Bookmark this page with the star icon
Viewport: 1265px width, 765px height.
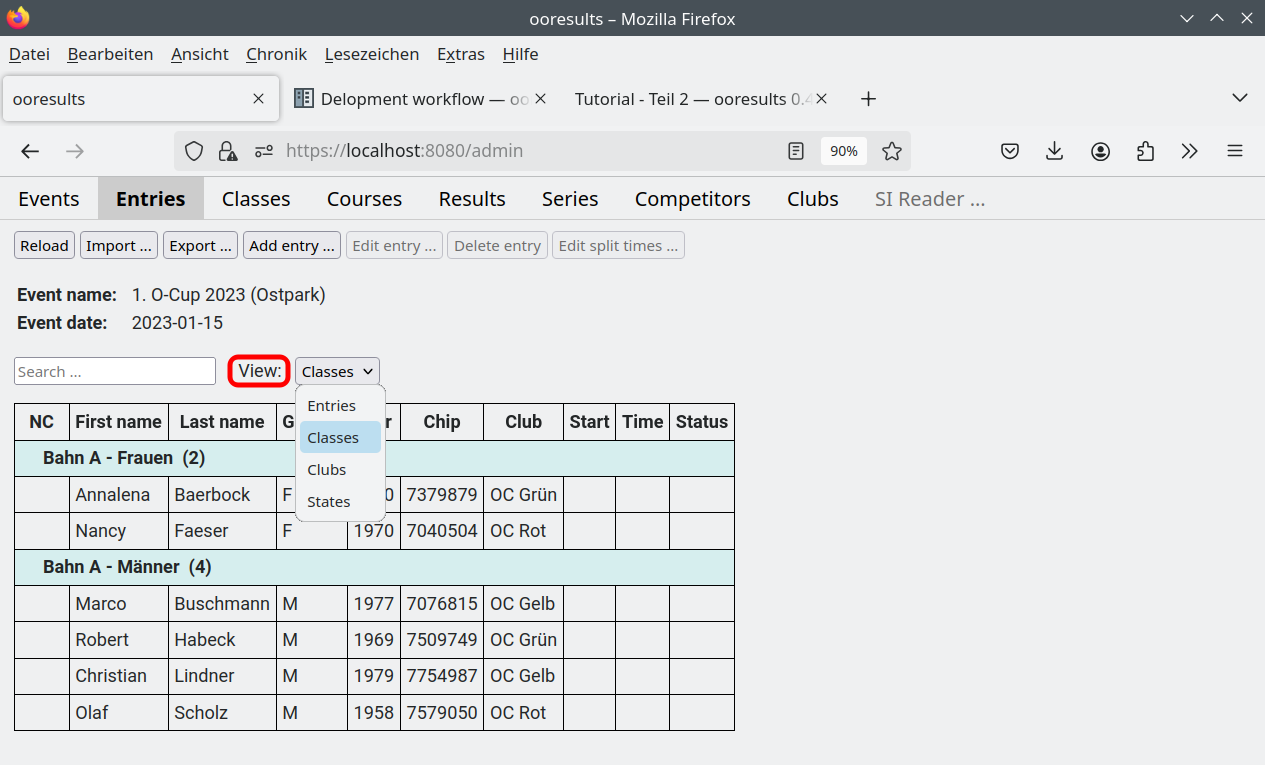click(892, 151)
